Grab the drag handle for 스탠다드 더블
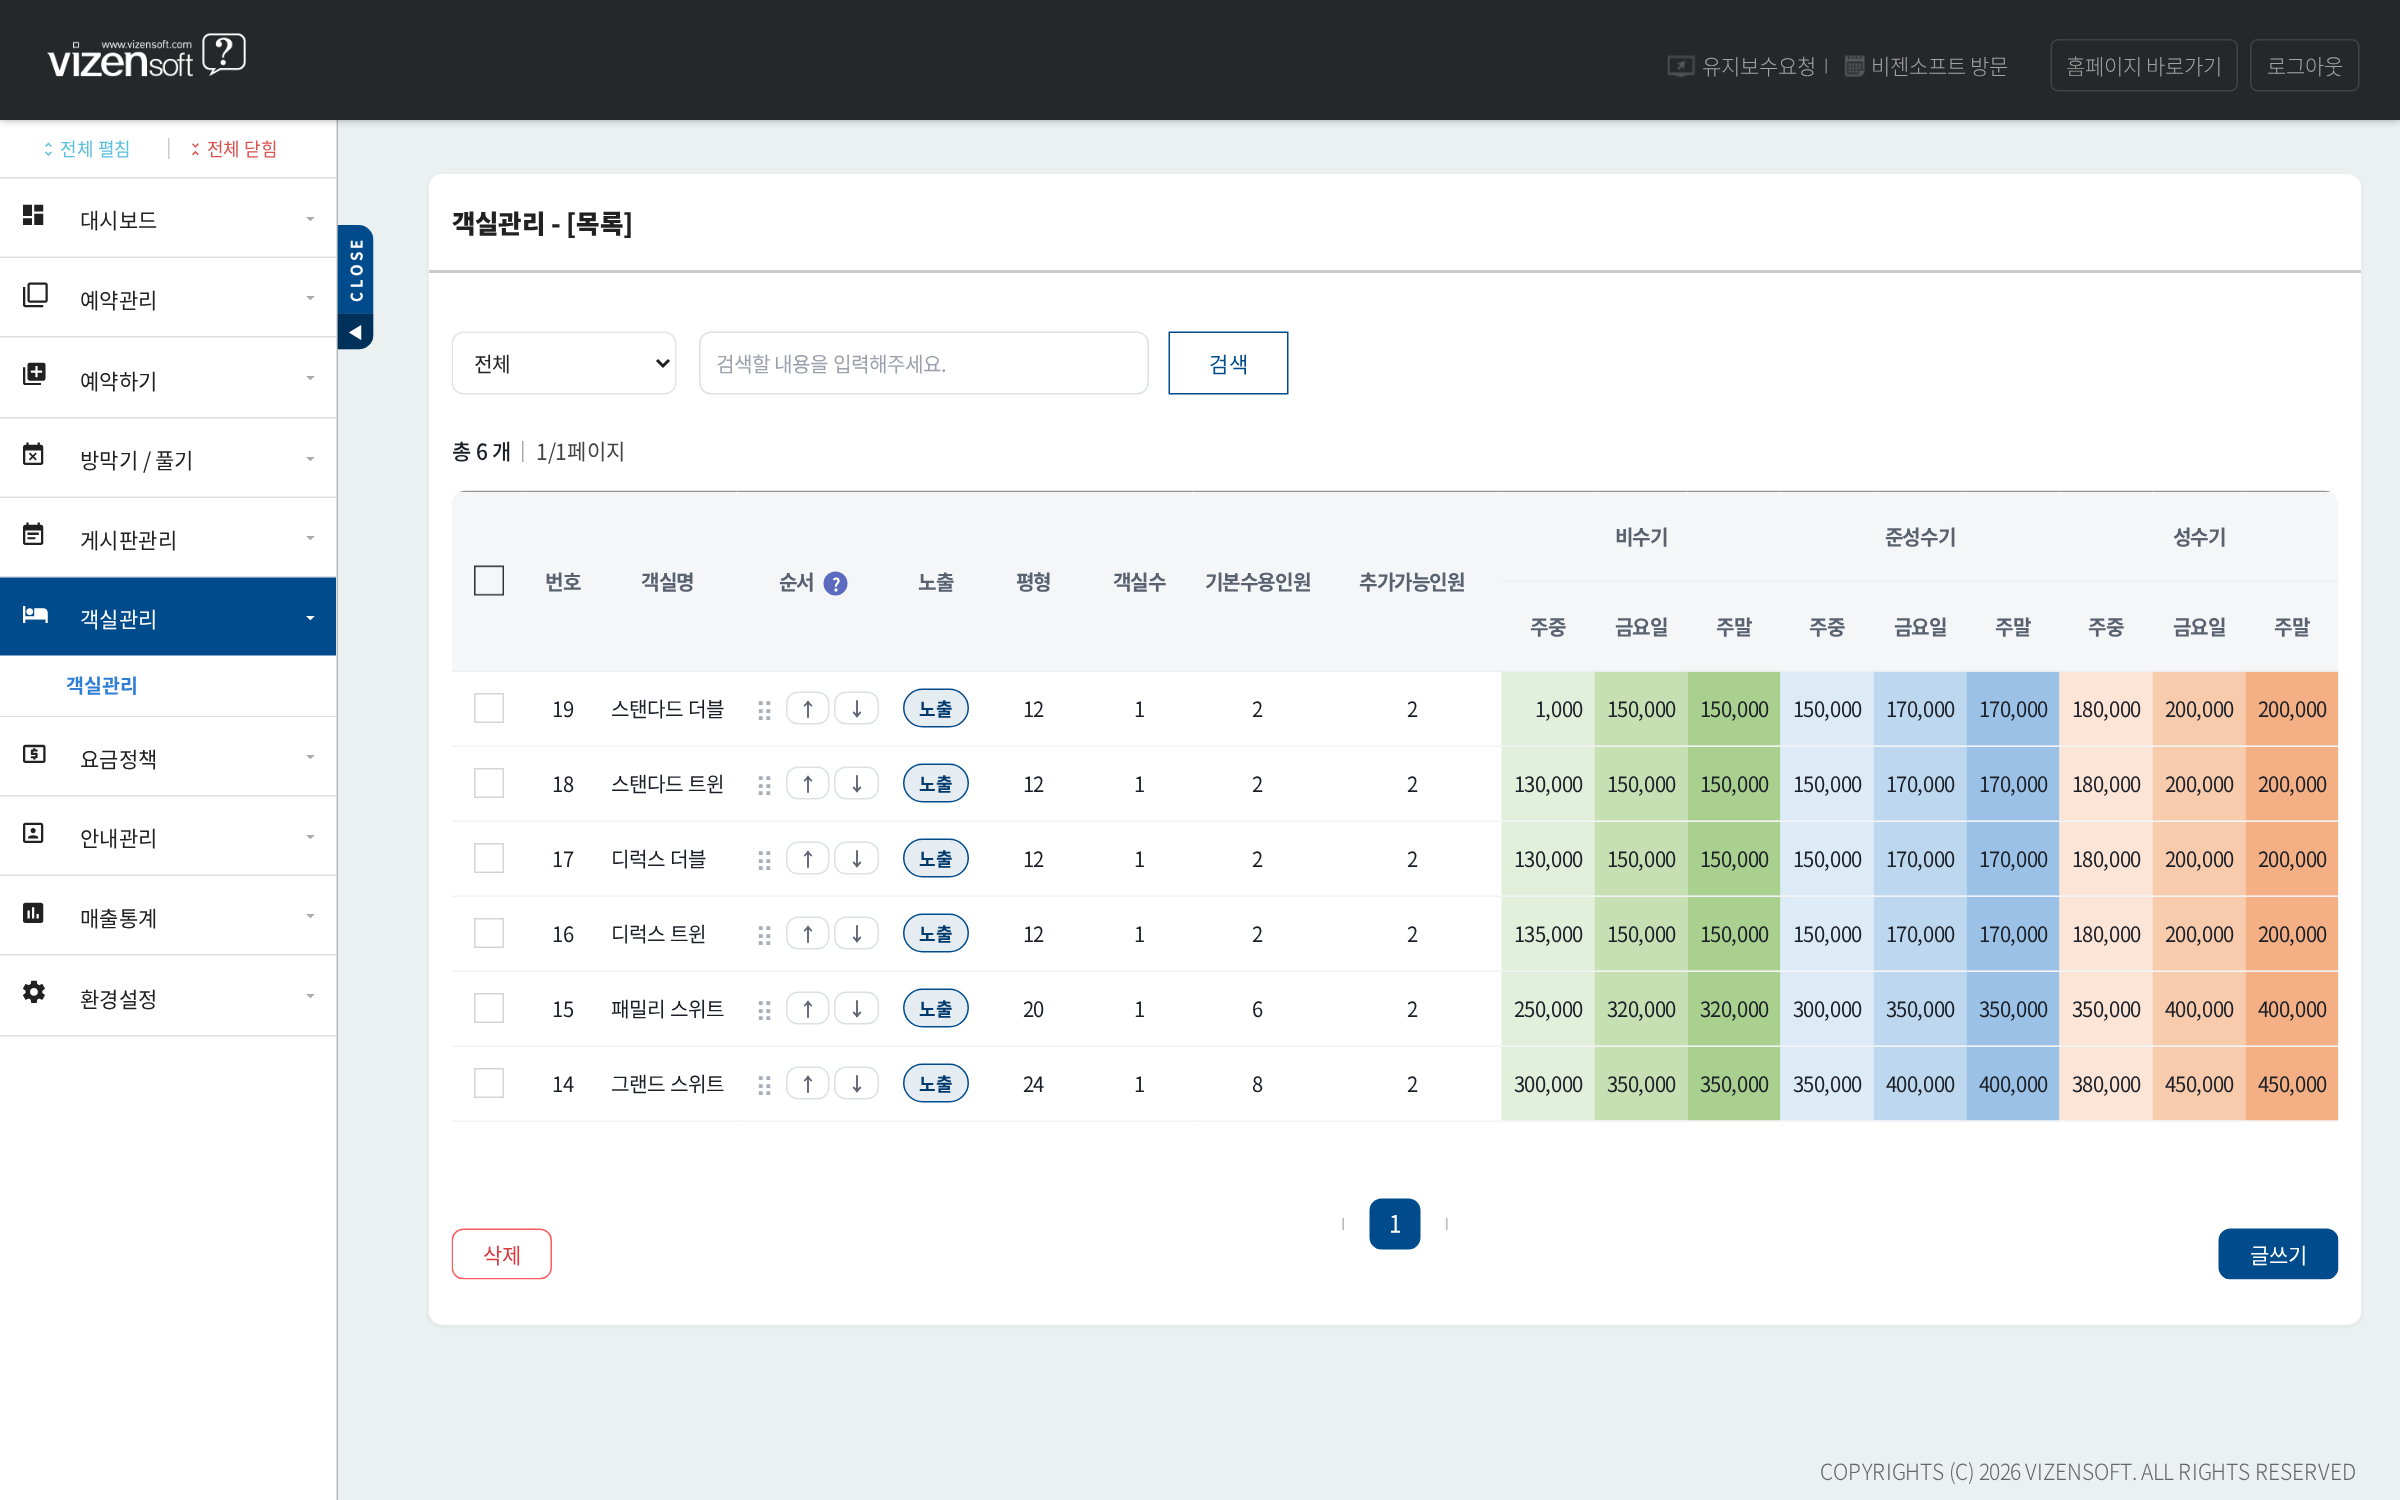 point(764,710)
